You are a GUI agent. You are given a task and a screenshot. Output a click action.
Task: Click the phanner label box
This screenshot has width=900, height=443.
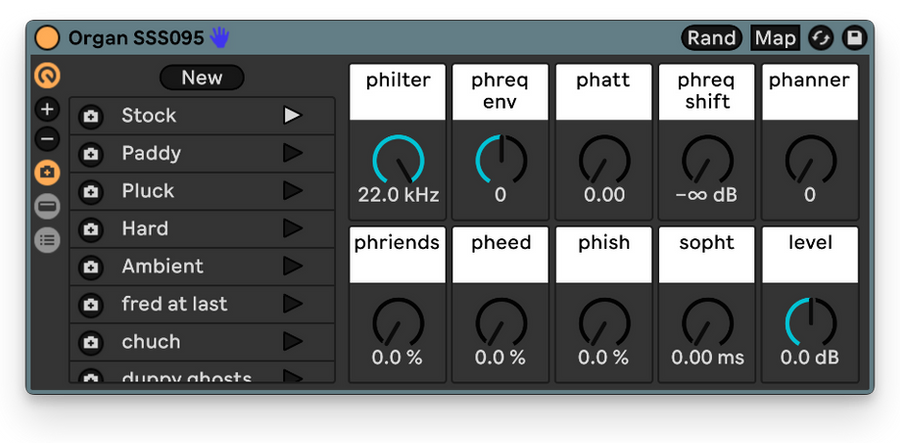(810, 92)
